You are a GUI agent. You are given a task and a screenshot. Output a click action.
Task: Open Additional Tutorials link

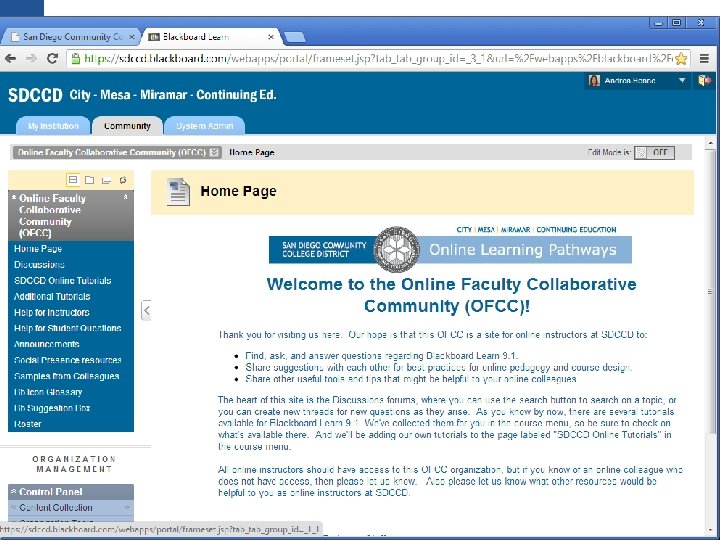pyautogui.click(x=52, y=297)
